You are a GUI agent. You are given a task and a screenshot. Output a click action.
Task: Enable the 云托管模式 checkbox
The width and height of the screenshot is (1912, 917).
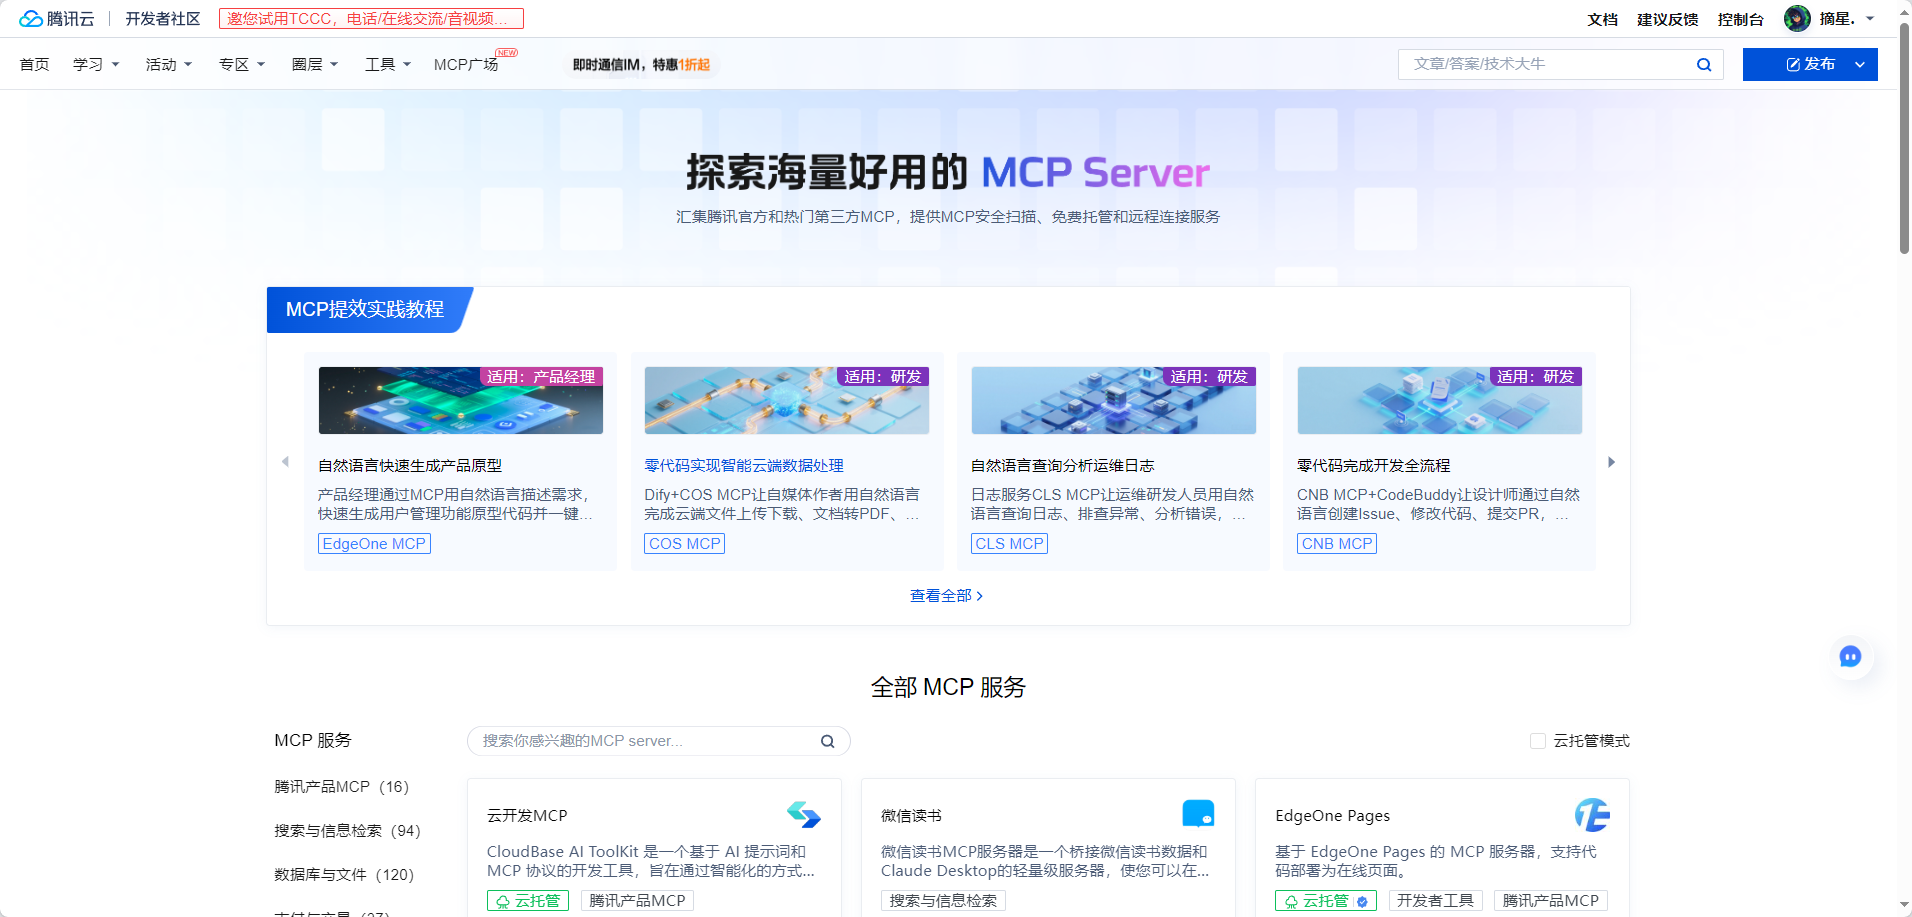(x=1538, y=741)
